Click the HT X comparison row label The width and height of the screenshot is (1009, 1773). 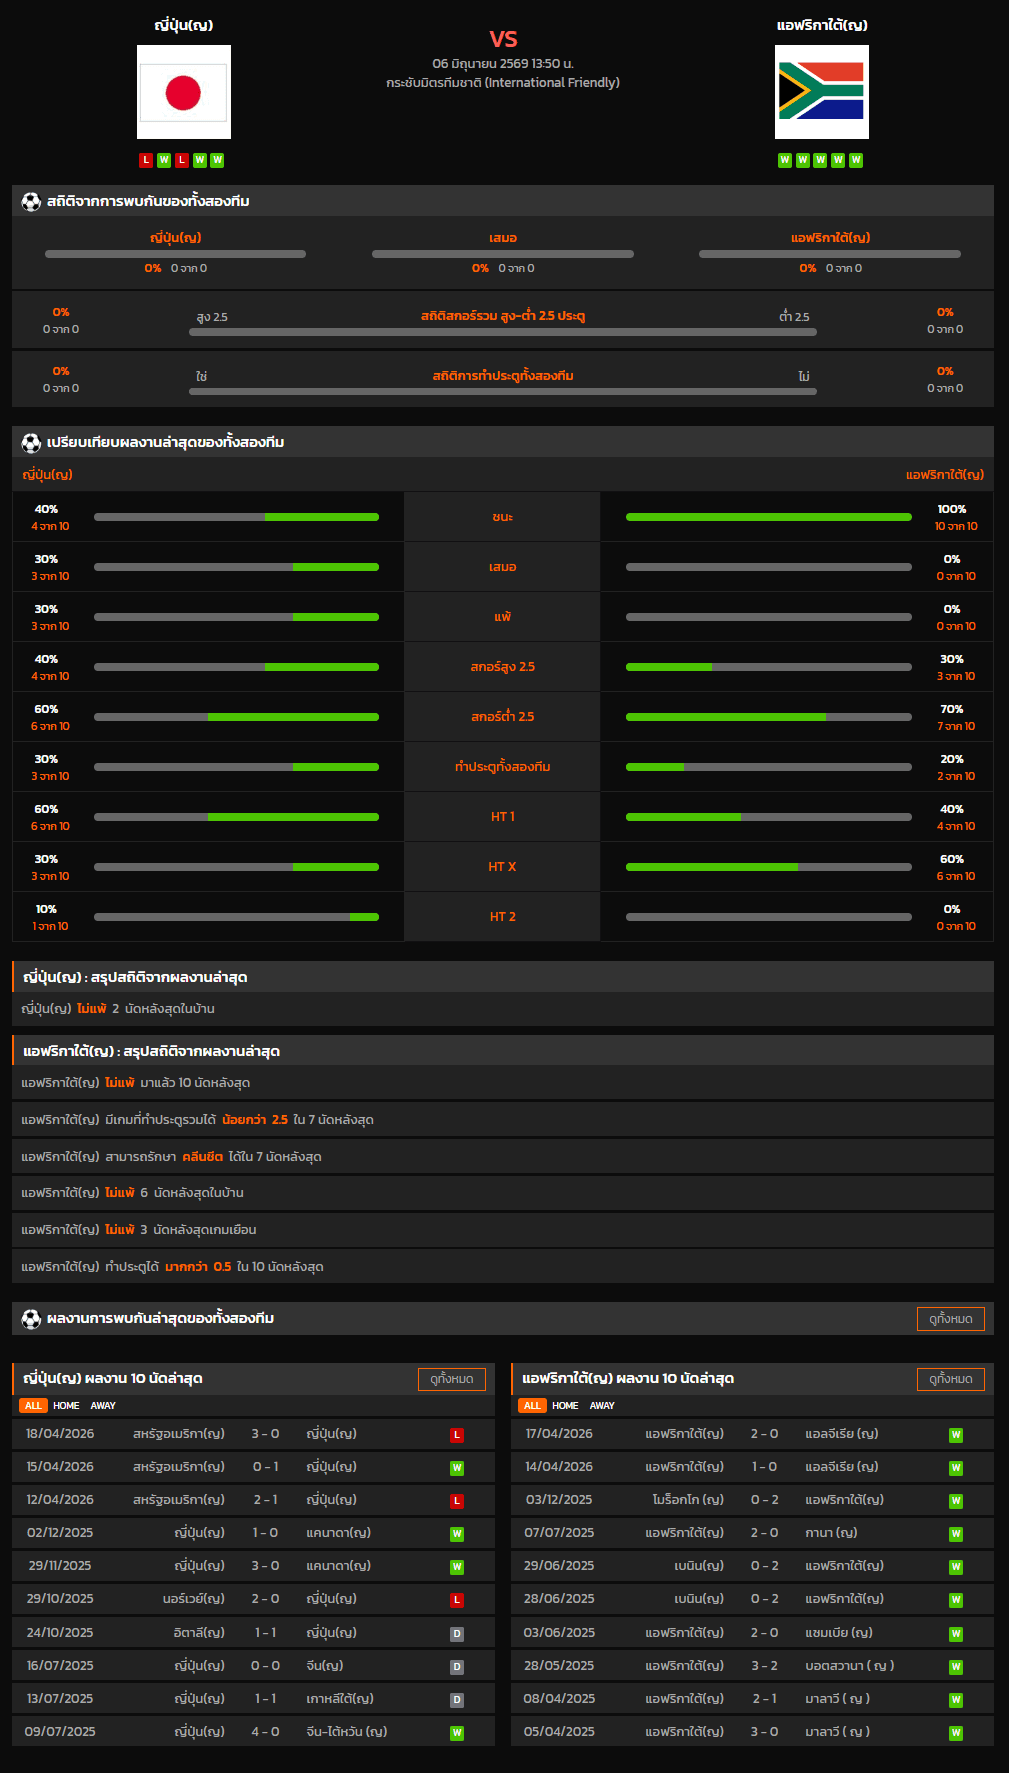502,867
